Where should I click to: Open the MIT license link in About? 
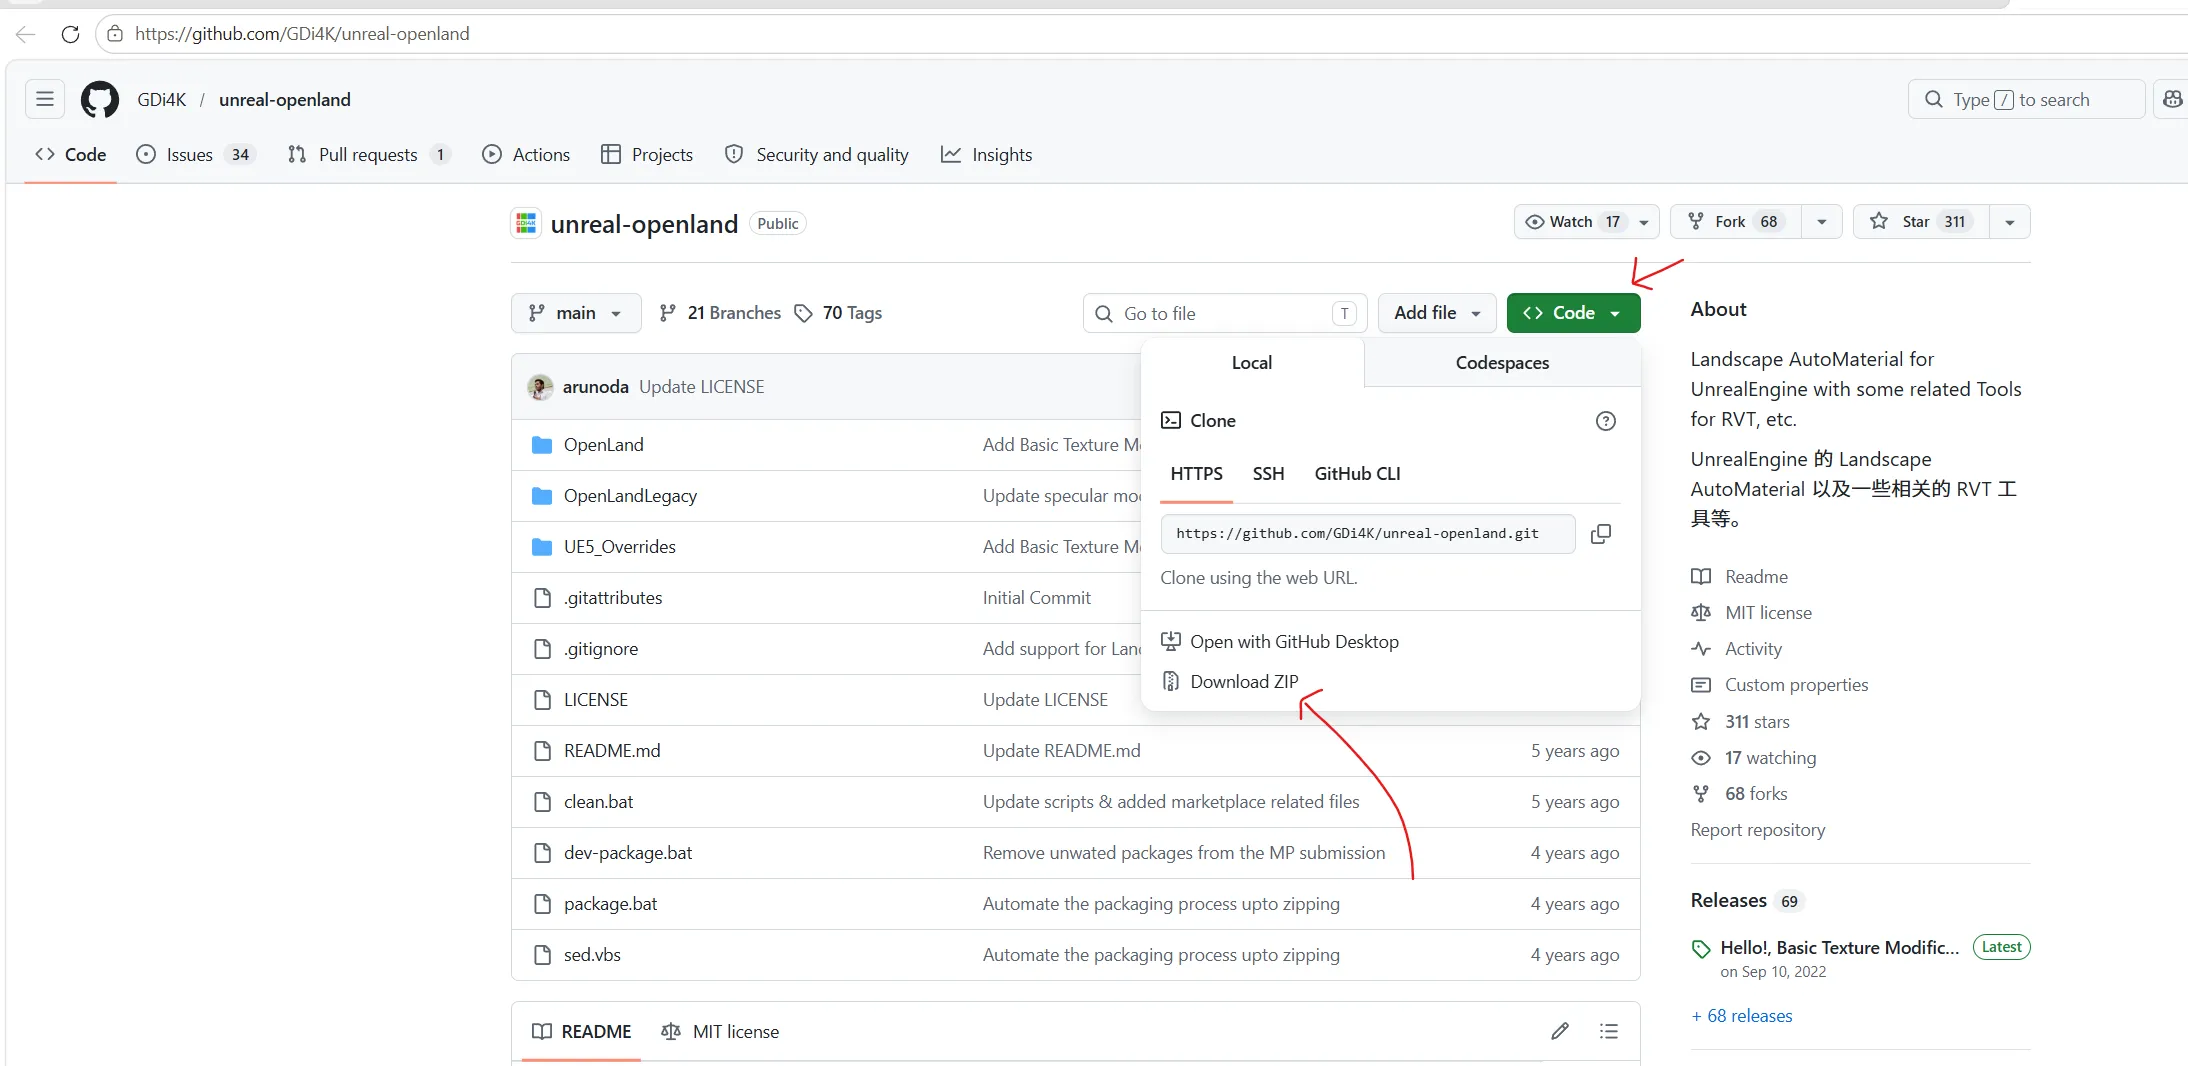(1752, 613)
